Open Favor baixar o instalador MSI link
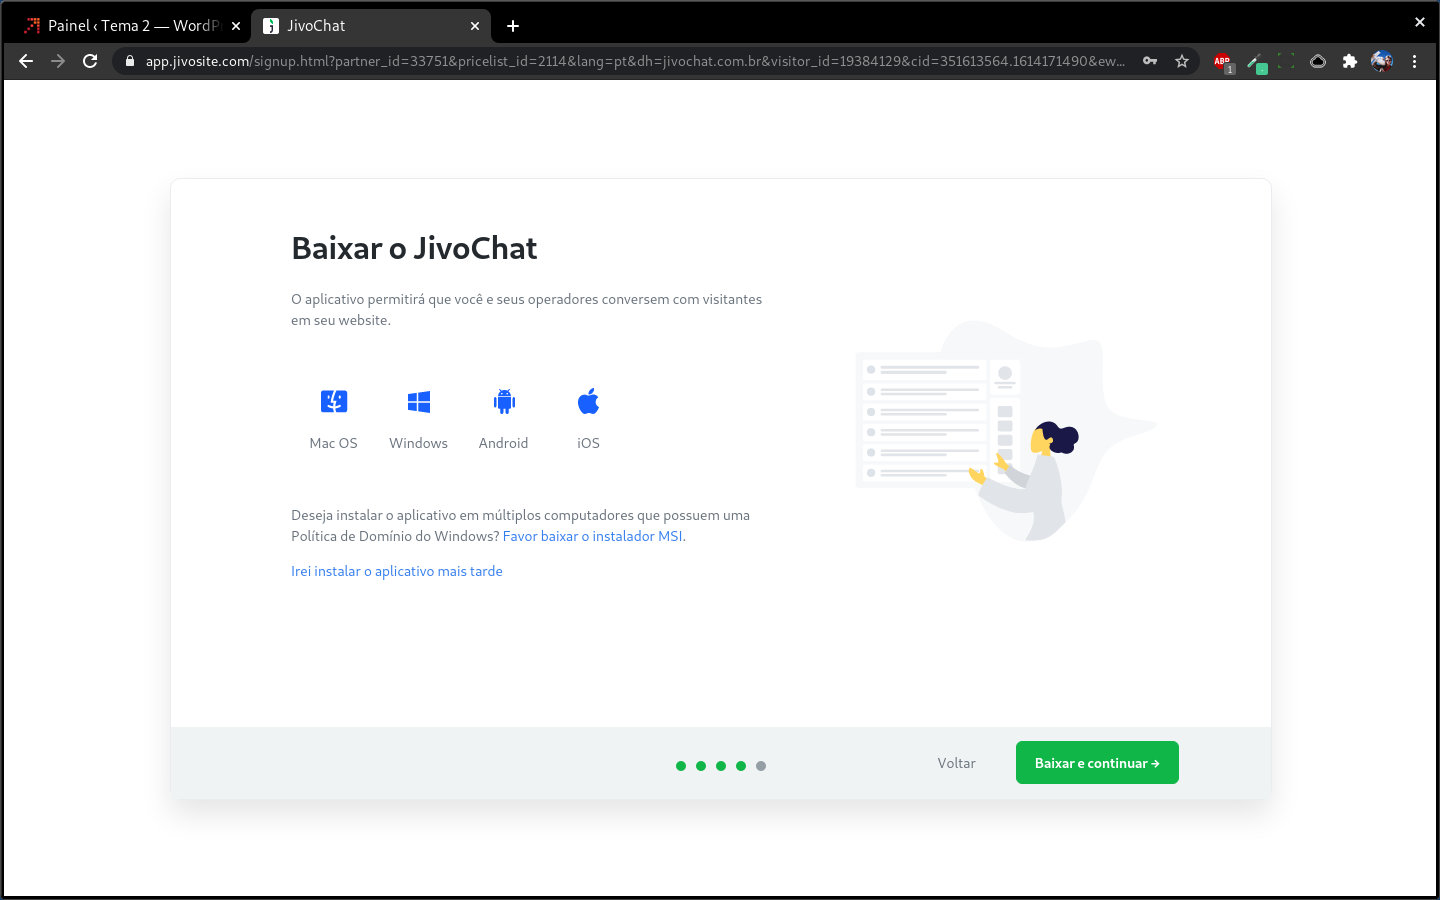 (593, 536)
